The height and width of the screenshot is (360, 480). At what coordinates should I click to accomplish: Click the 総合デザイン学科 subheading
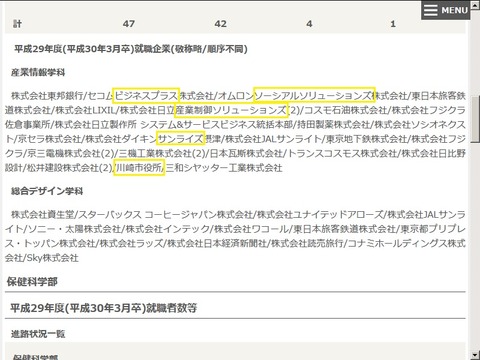tap(47, 191)
